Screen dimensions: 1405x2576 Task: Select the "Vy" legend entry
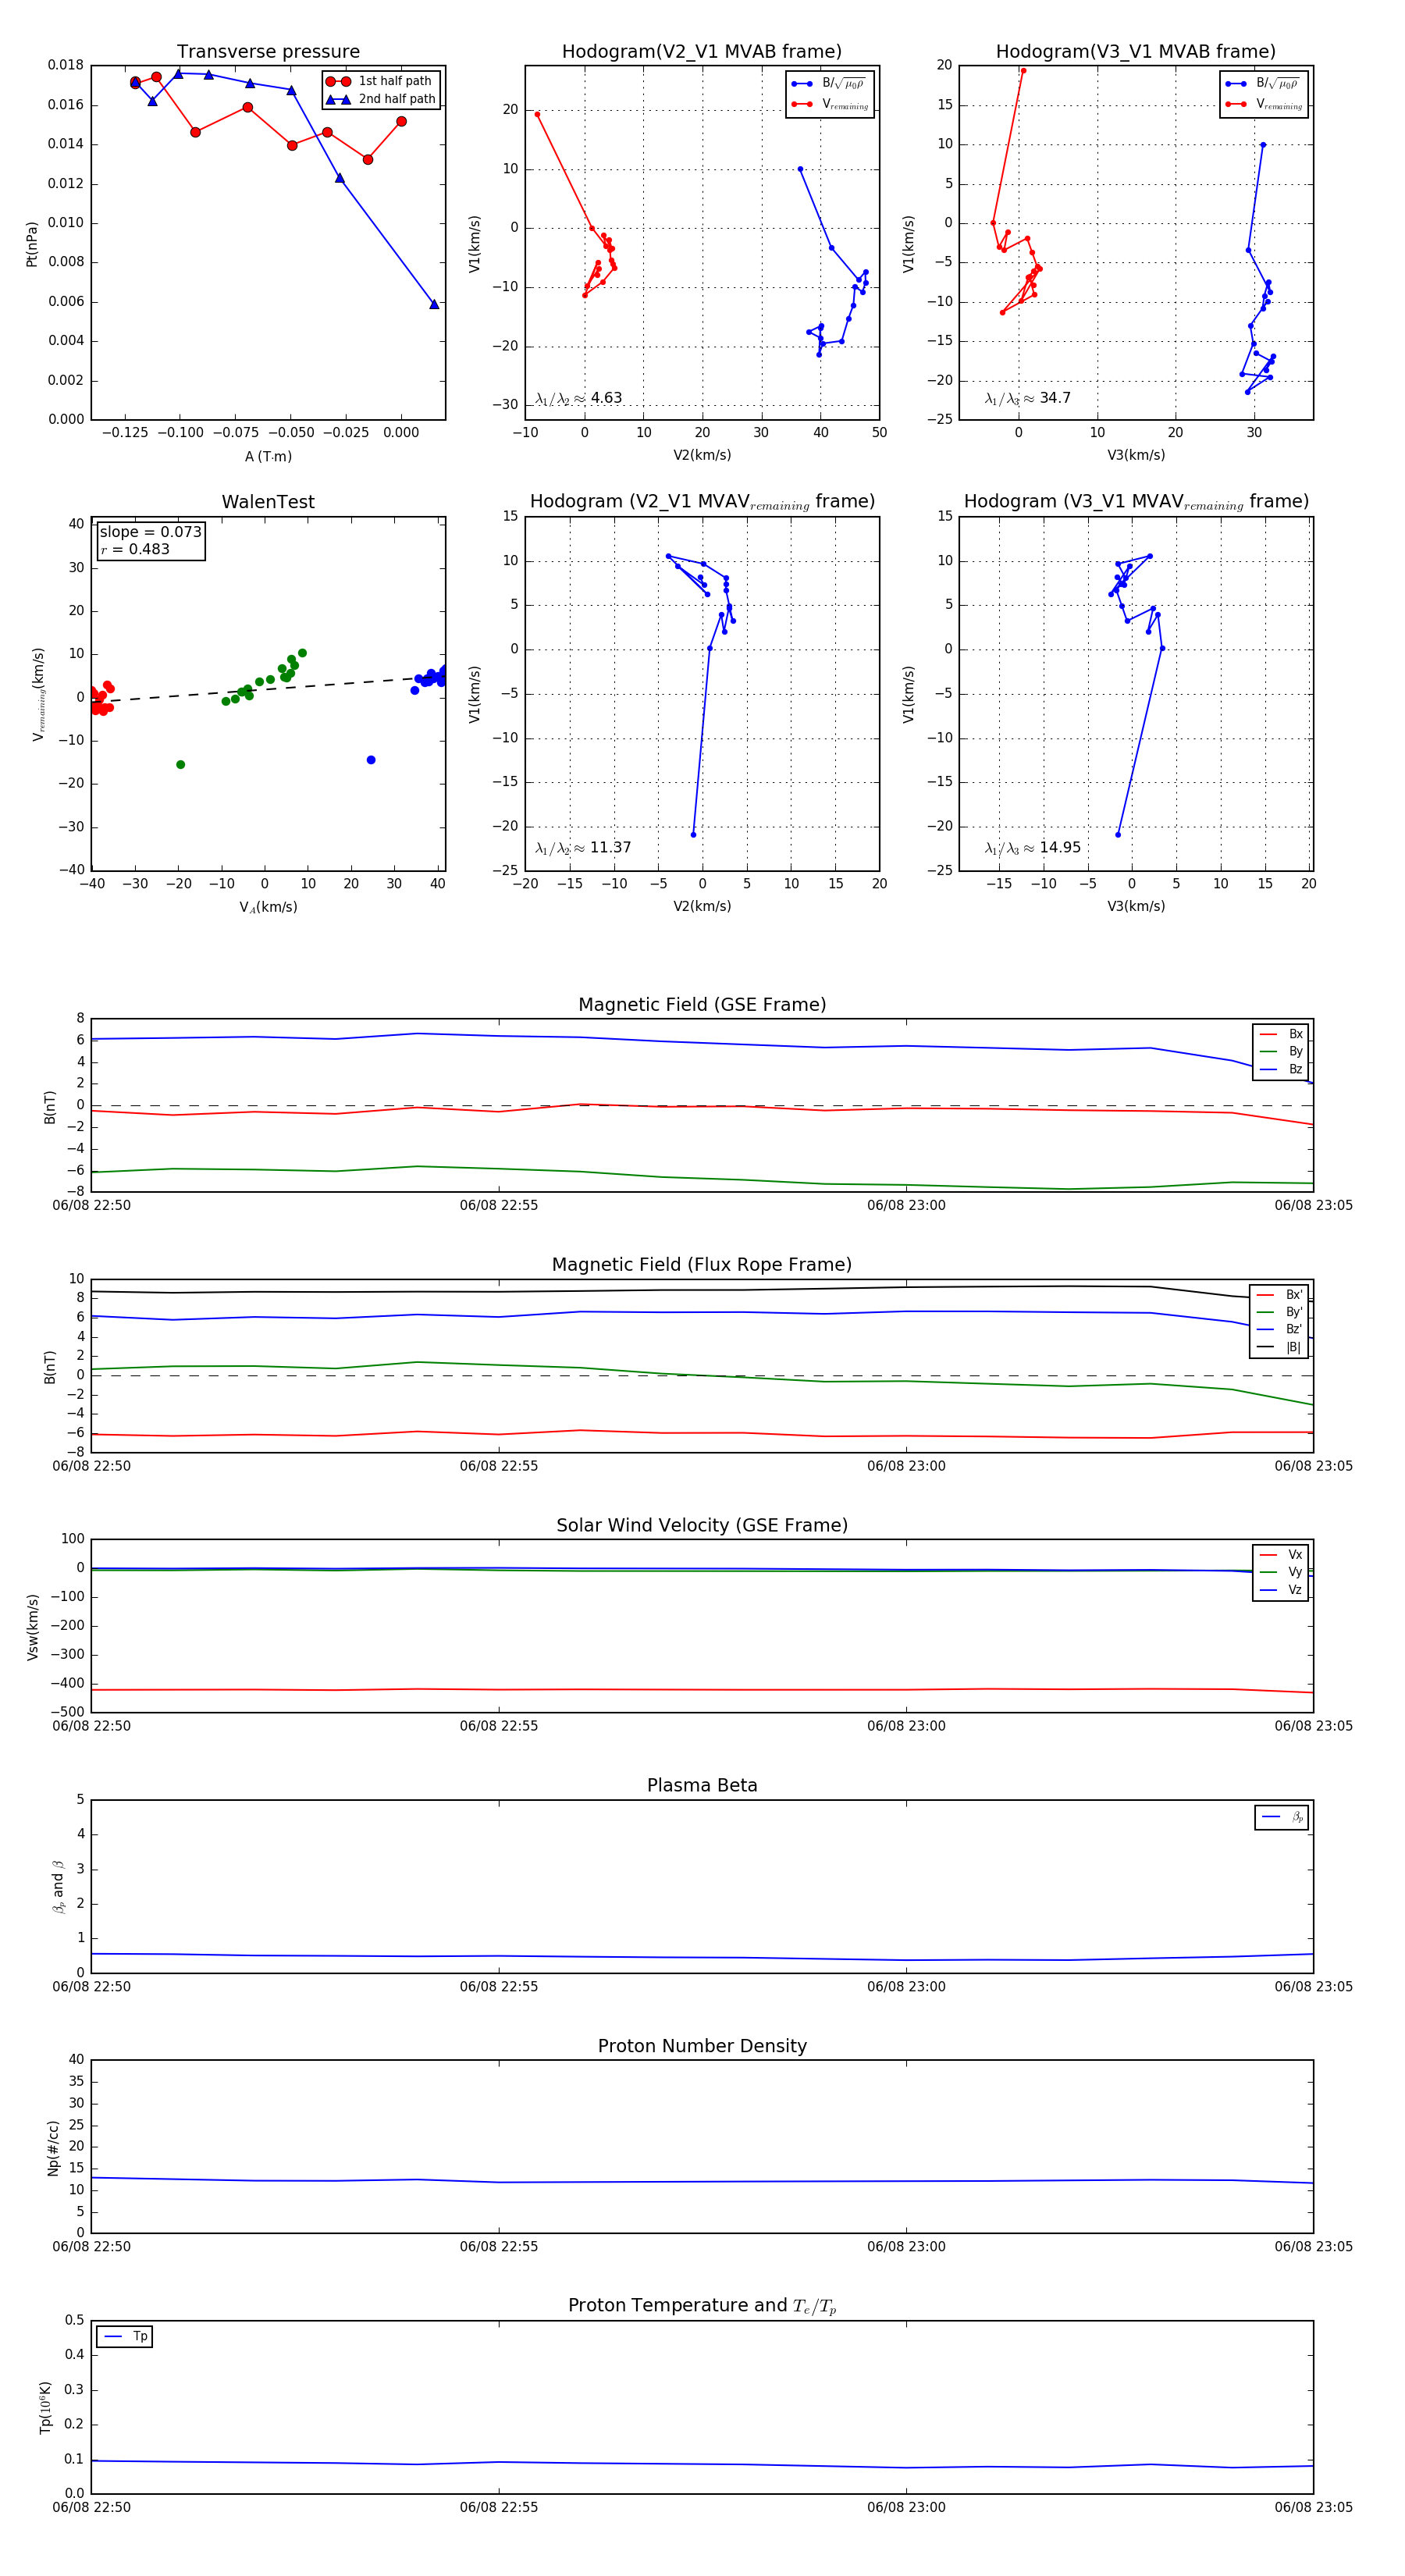coord(1281,1573)
